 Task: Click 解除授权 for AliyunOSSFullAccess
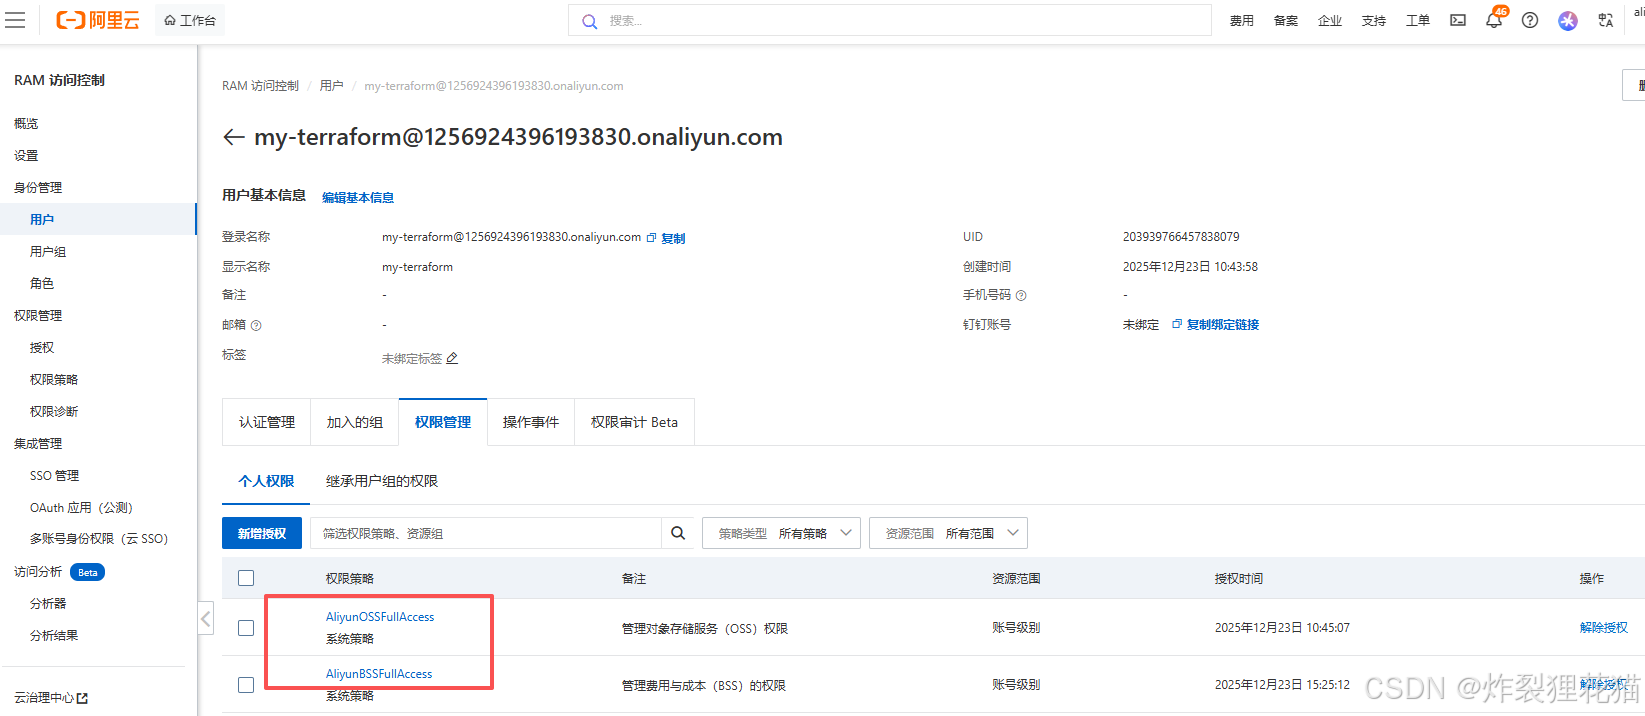tap(1604, 628)
